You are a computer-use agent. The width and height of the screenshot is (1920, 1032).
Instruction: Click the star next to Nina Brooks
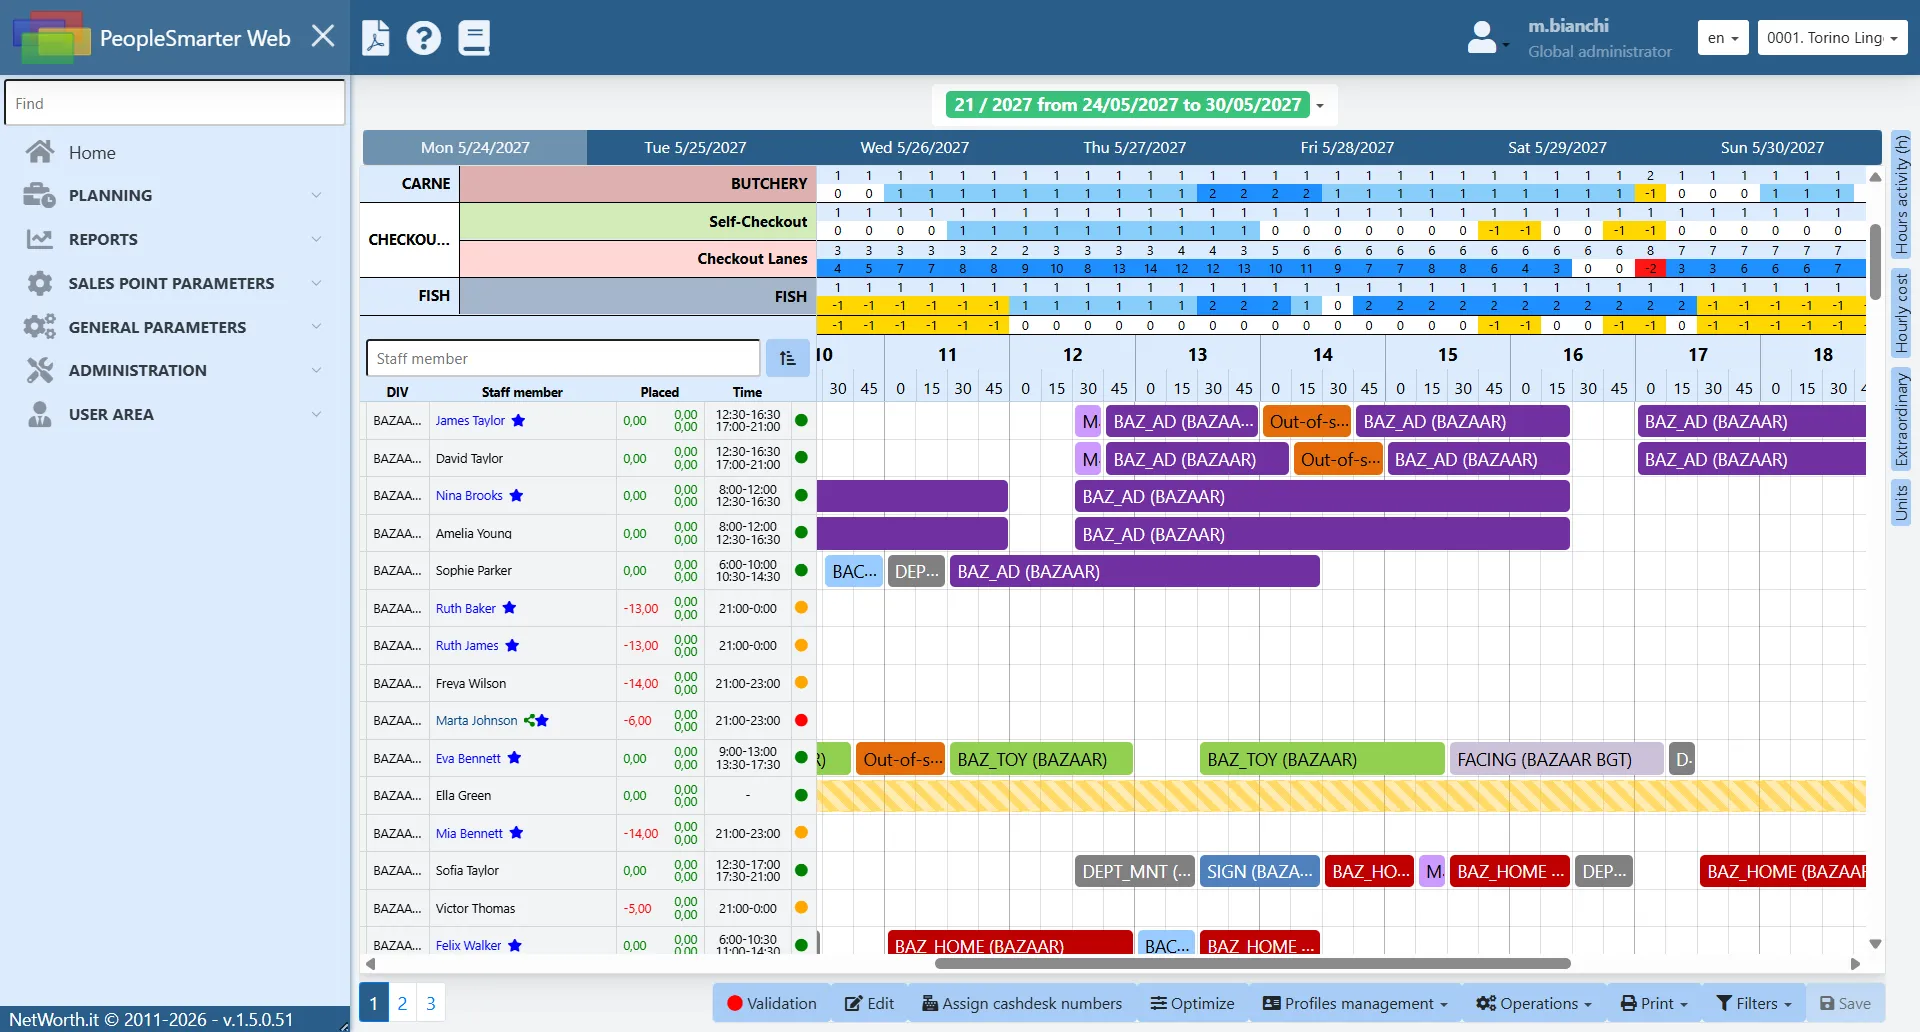[516, 496]
